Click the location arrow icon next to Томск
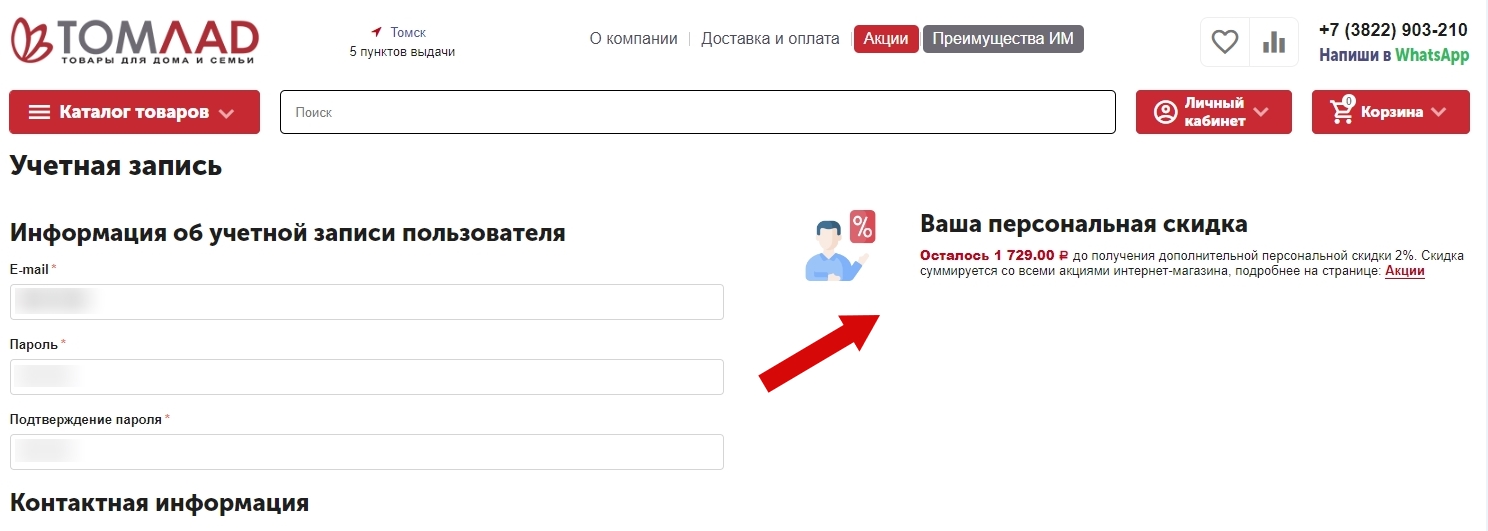Image resolution: width=1488 pixels, height=531 pixels. (377, 32)
